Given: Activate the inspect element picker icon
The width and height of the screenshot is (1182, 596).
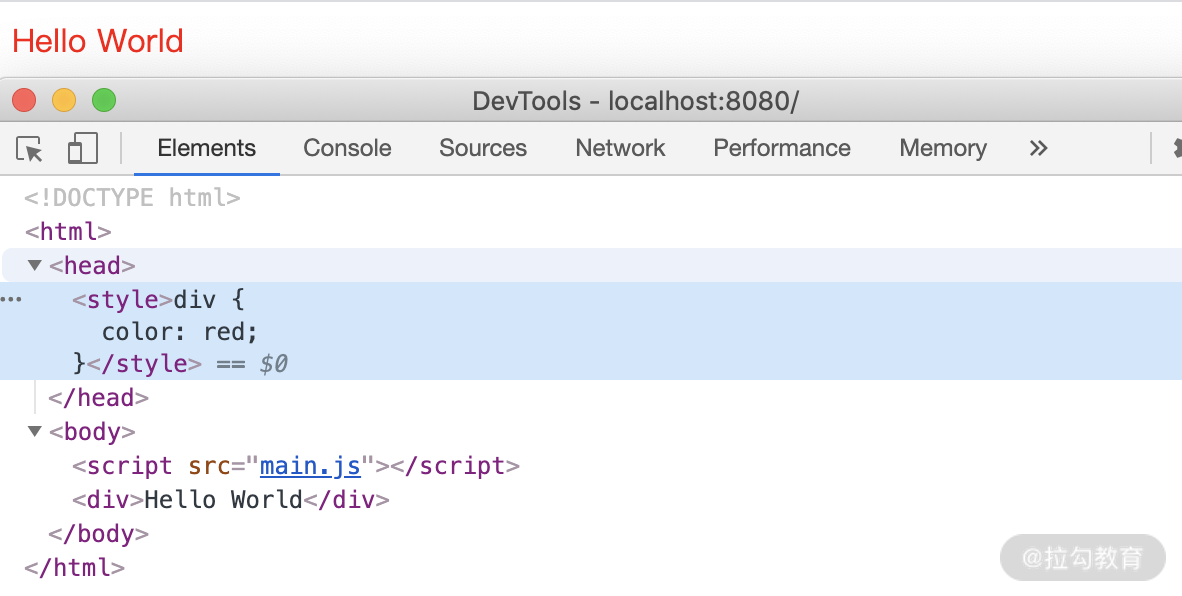Looking at the screenshot, I should click(30, 149).
